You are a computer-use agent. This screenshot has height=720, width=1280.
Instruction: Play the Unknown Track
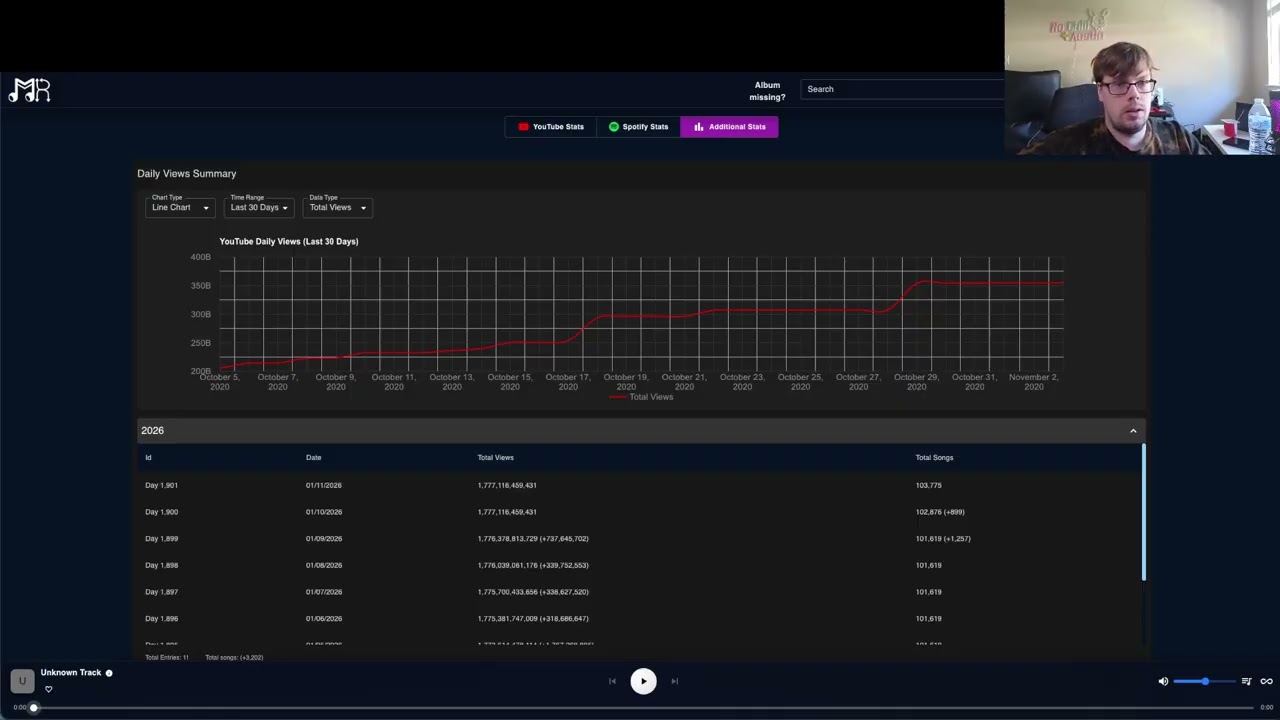[643, 681]
